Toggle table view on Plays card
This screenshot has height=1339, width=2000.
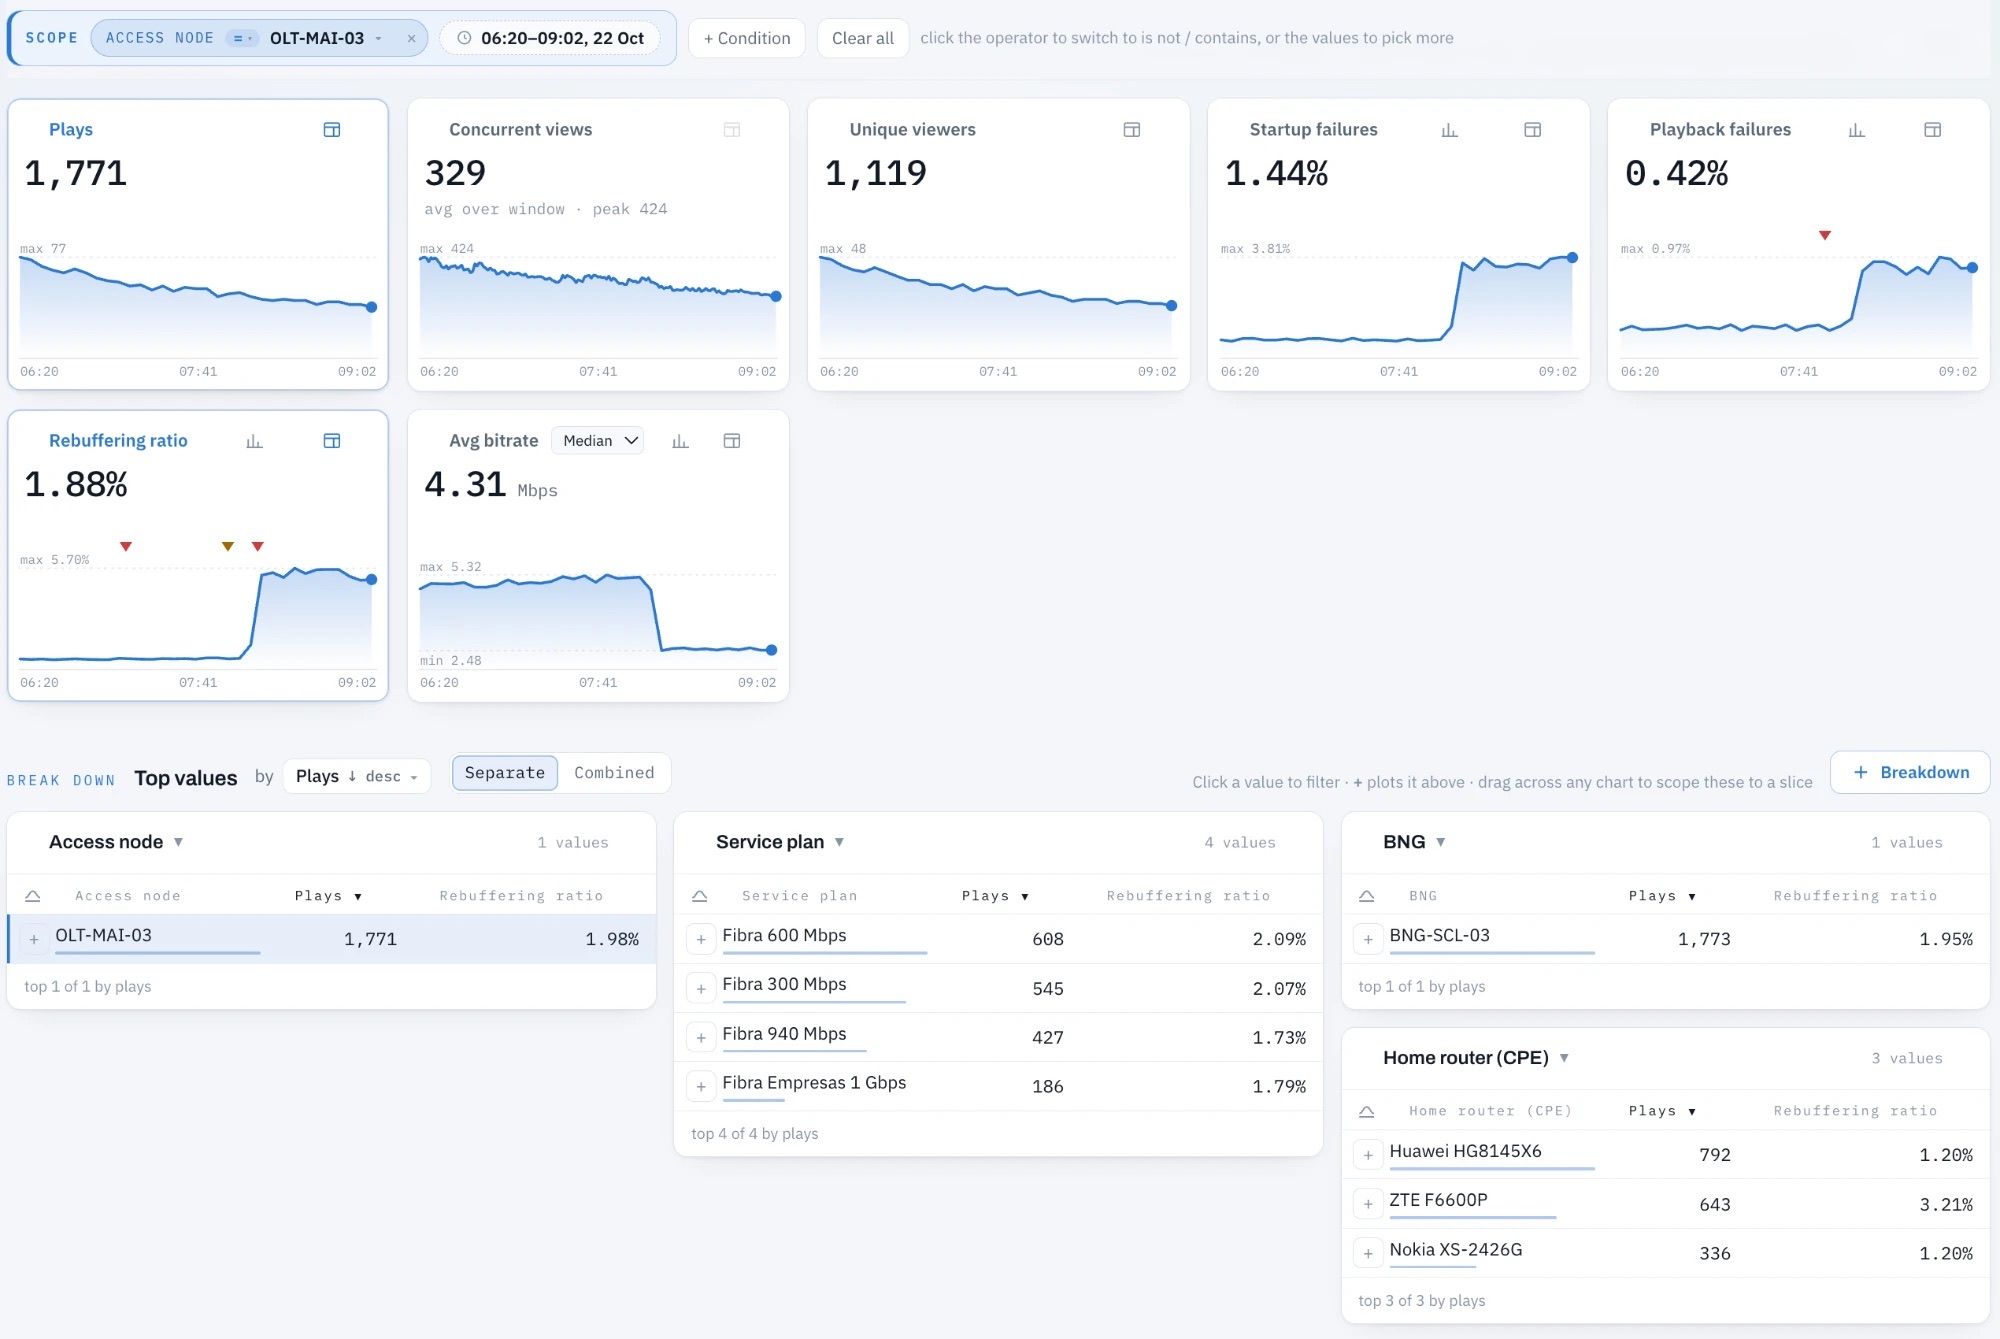point(332,130)
